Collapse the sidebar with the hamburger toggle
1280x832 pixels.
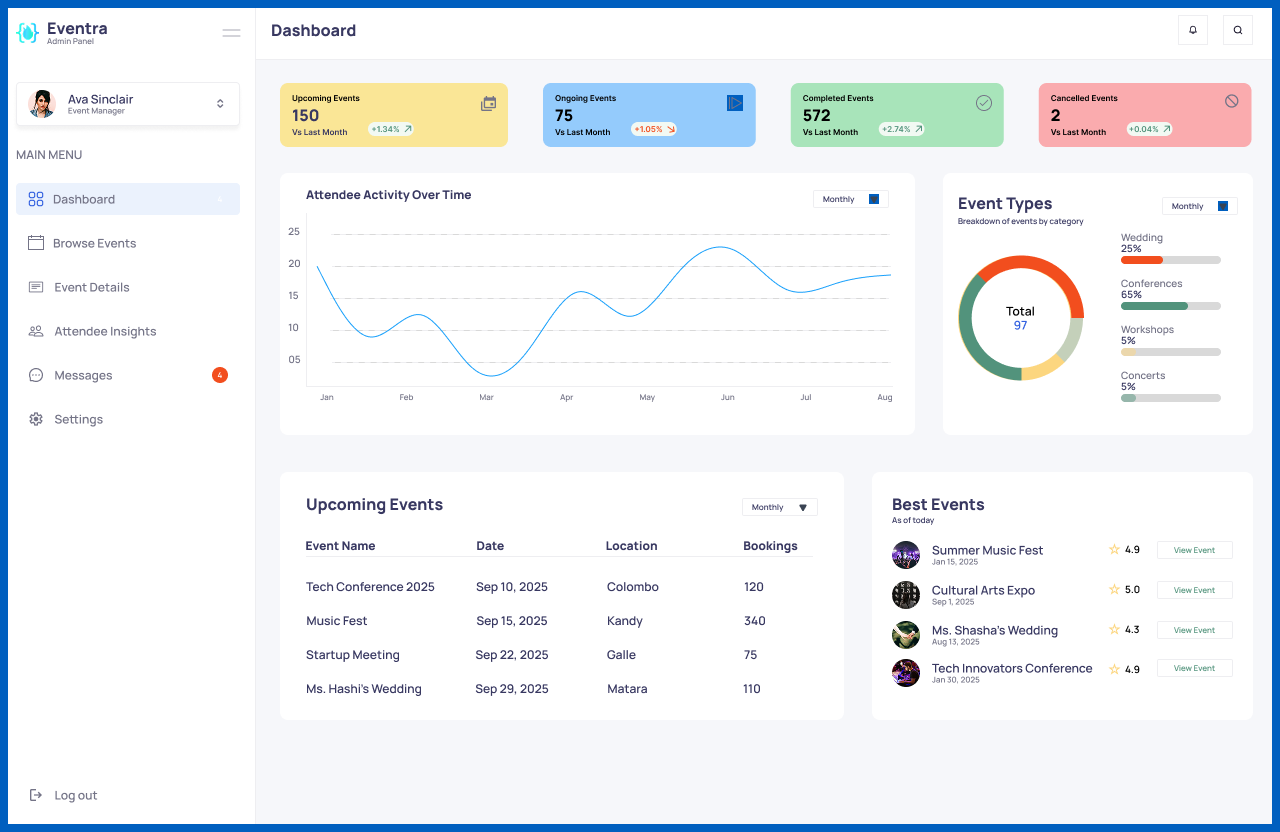(x=231, y=33)
